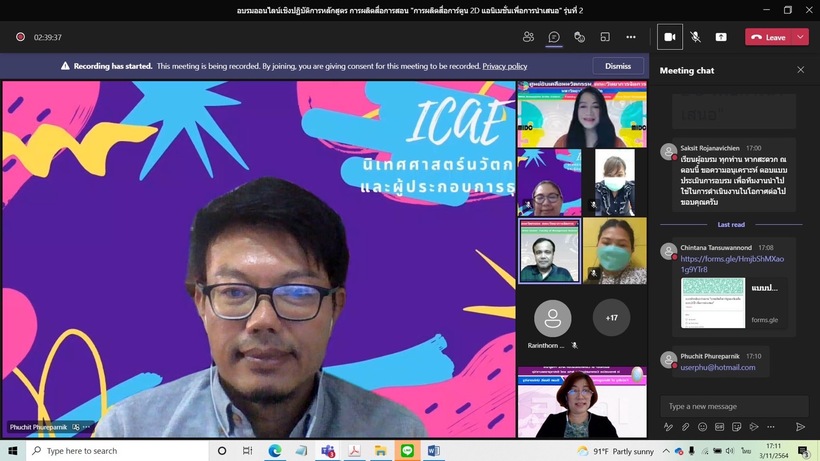
Task: Select the man in green shirt video tile
Action: (550, 251)
